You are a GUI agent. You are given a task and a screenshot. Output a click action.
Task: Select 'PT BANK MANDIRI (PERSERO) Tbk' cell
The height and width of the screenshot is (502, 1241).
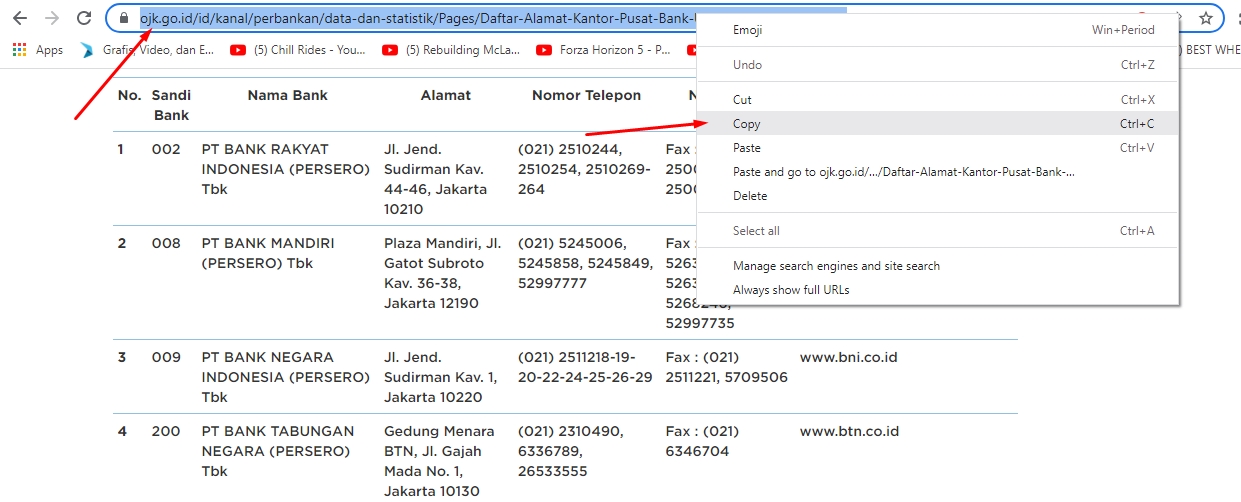268,253
